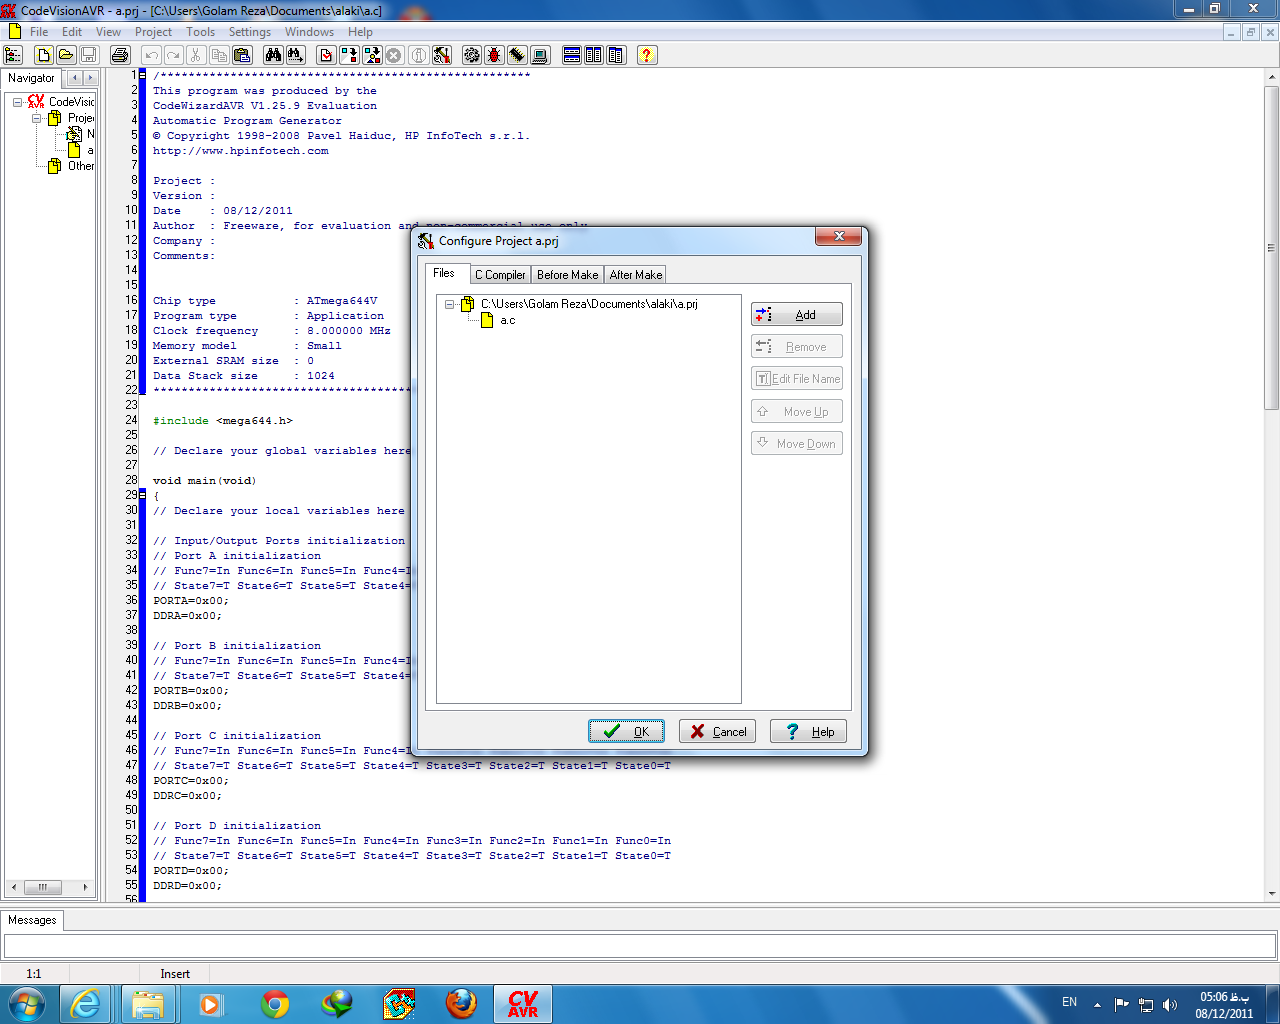Click the Move Up button
The height and width of the screenshot is (1024, 1280).
click(797, 411)
